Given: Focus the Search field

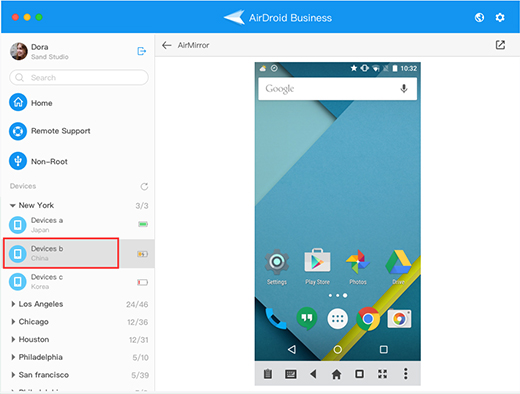Looking at the screenshot, I should coord(79,78).
